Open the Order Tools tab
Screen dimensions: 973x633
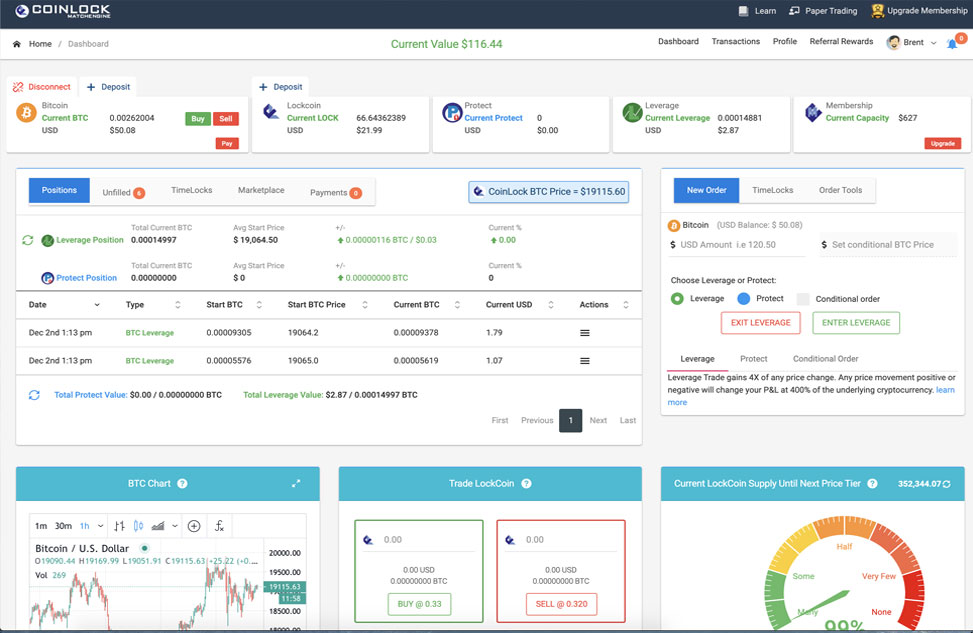click(x=840, y=191)
